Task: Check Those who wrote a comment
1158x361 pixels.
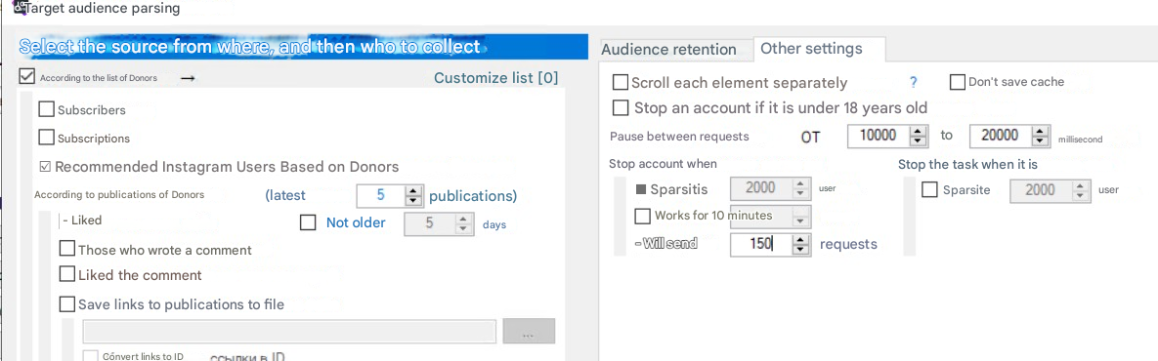Action: (x=67, y=250)
